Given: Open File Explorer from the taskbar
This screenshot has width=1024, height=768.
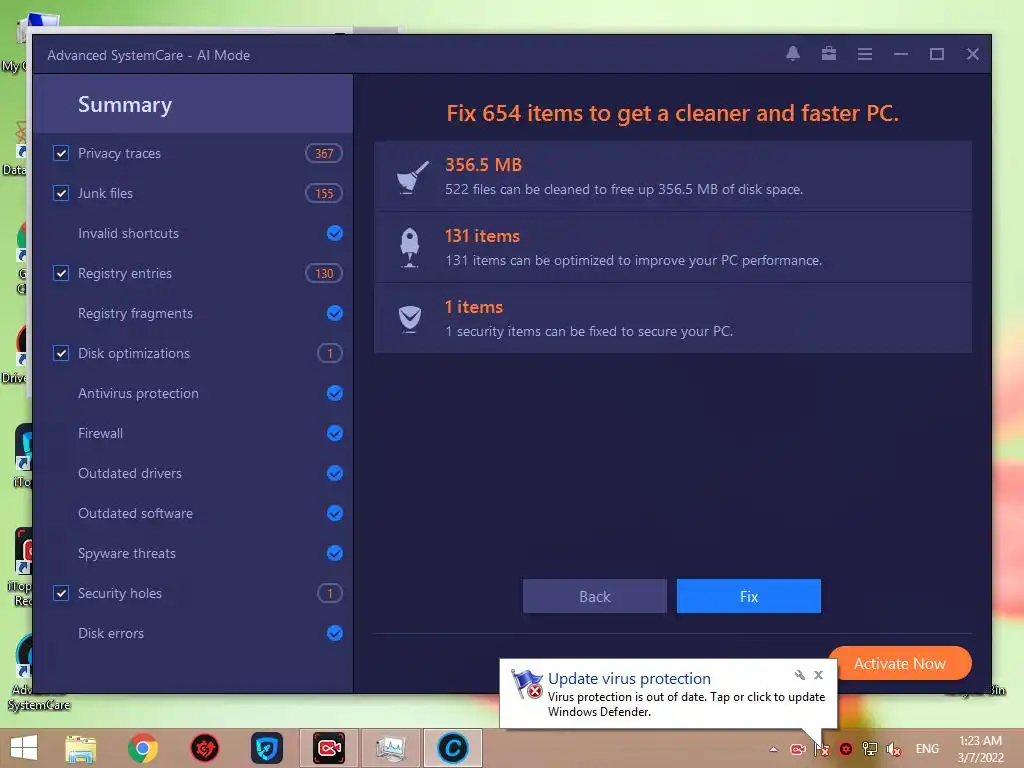Looking at the screenshot, I should (81, 748).
